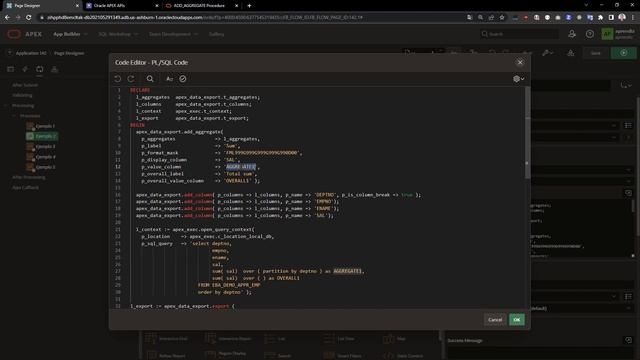Screen dimensions: 640x360
Task: Open a new browser tab
Action: pyautogui.click(x=249, y=6)
